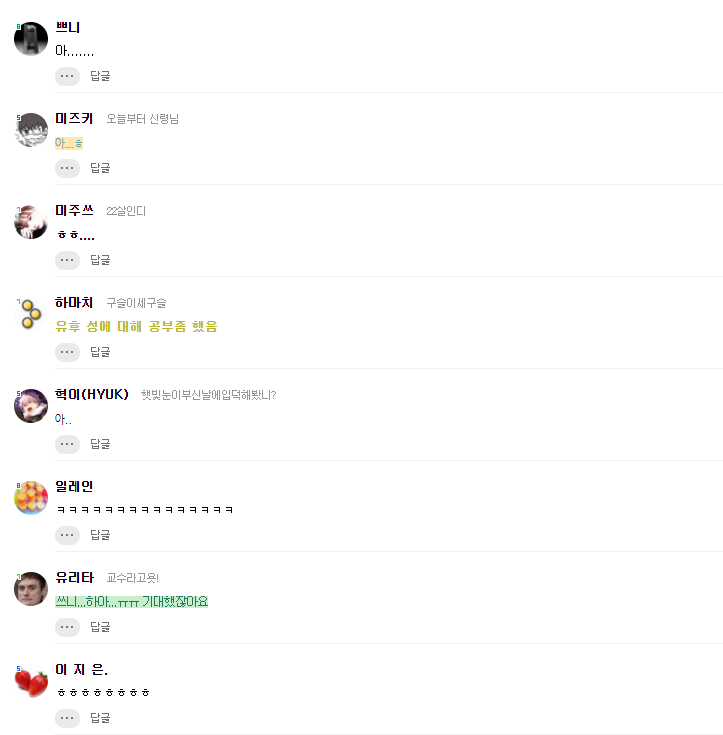Select the username 혁이(HYUK)
Viewport: 723px width, 735px height.
(92, 394)
